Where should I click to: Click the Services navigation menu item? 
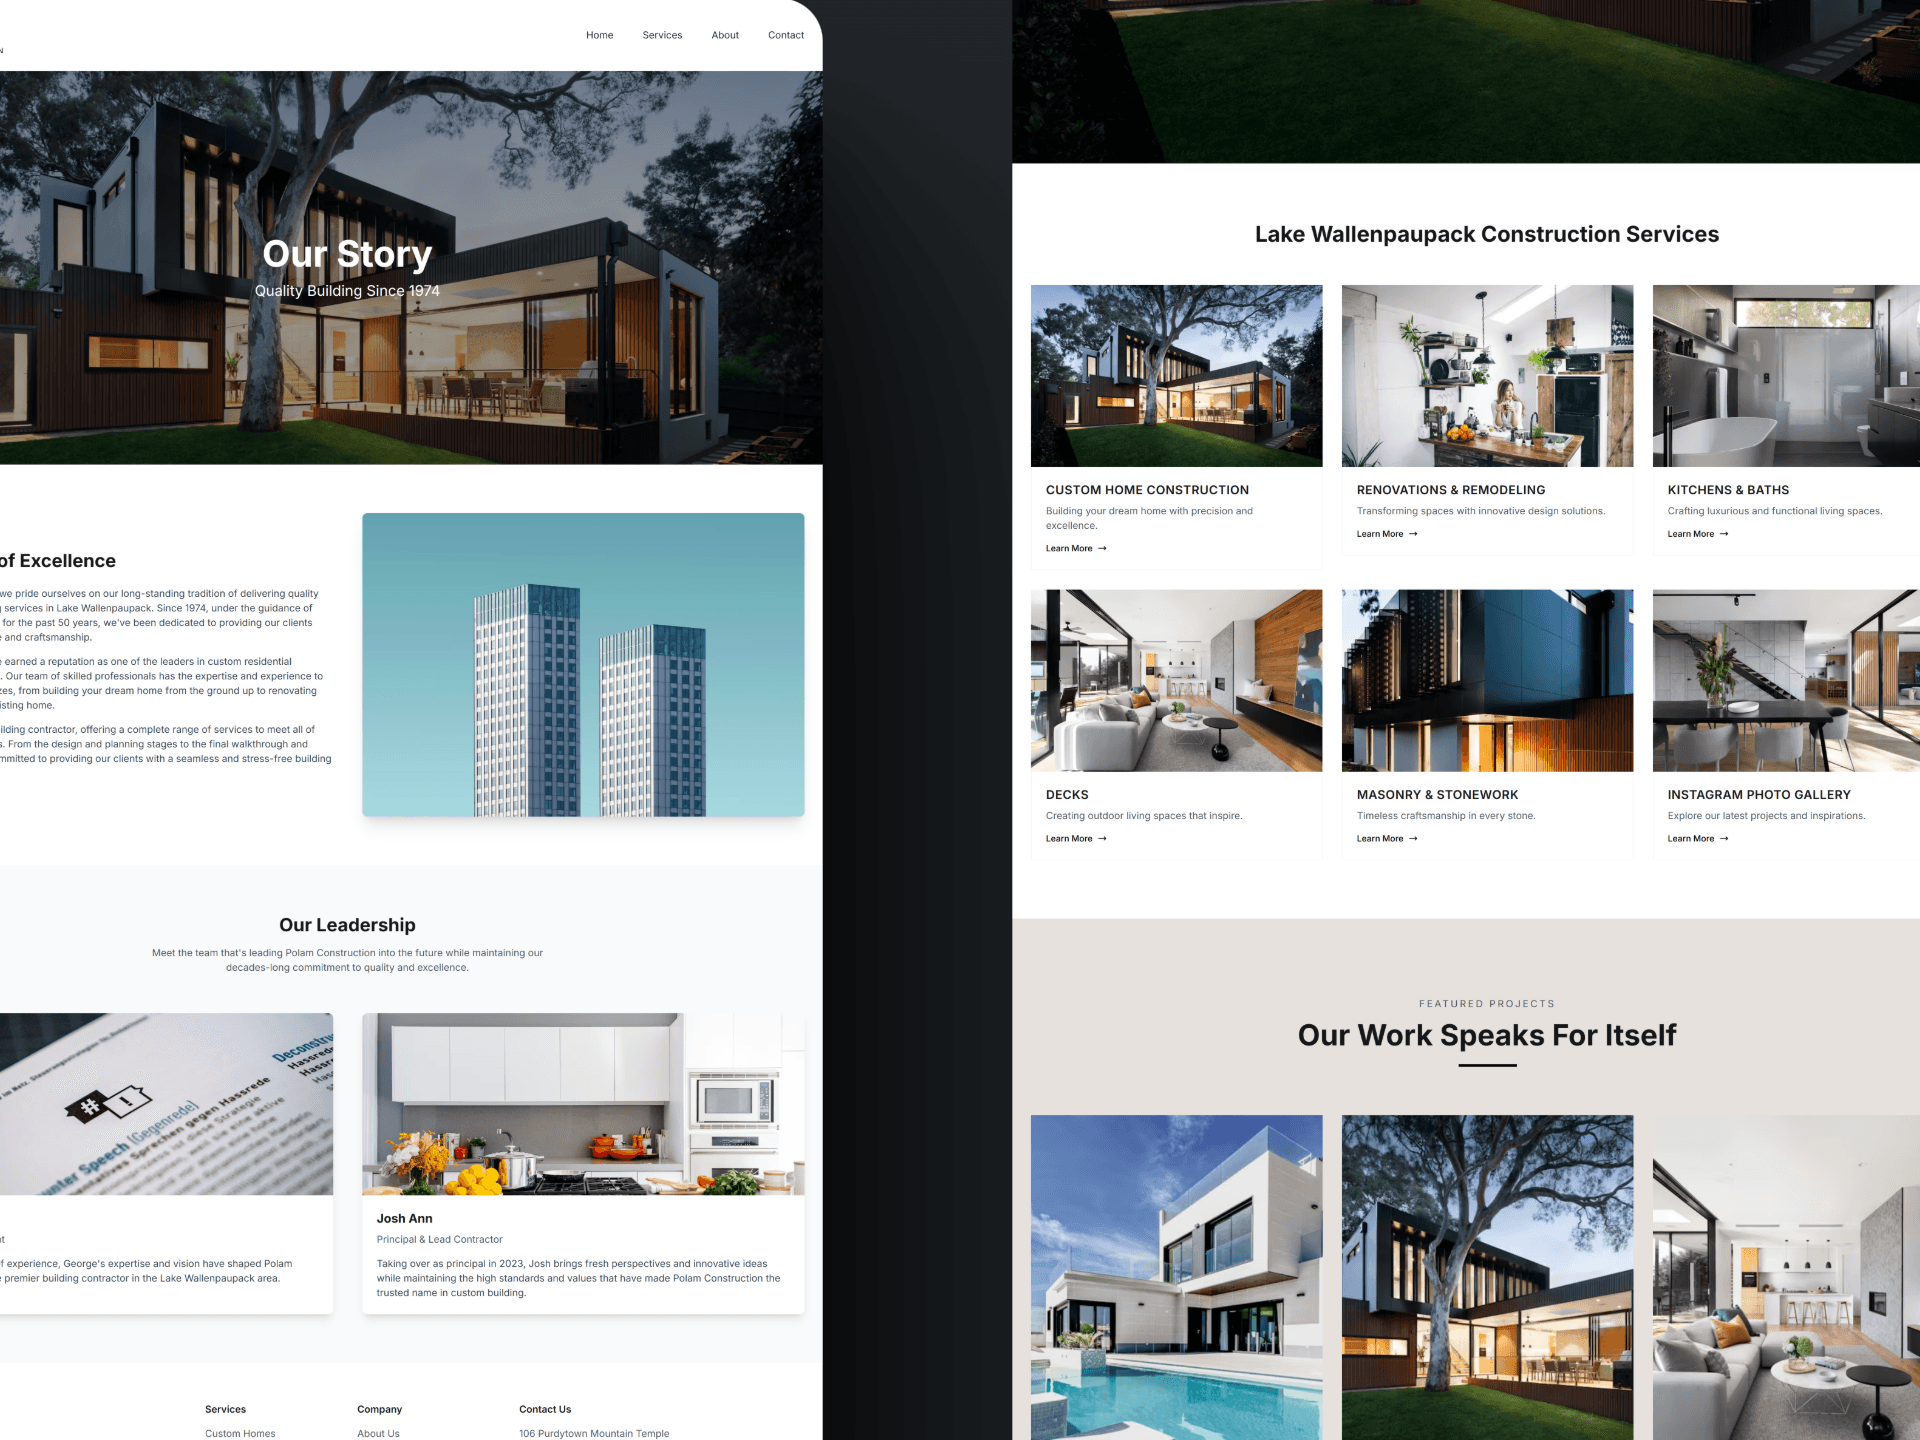click(x=661, y=35)
